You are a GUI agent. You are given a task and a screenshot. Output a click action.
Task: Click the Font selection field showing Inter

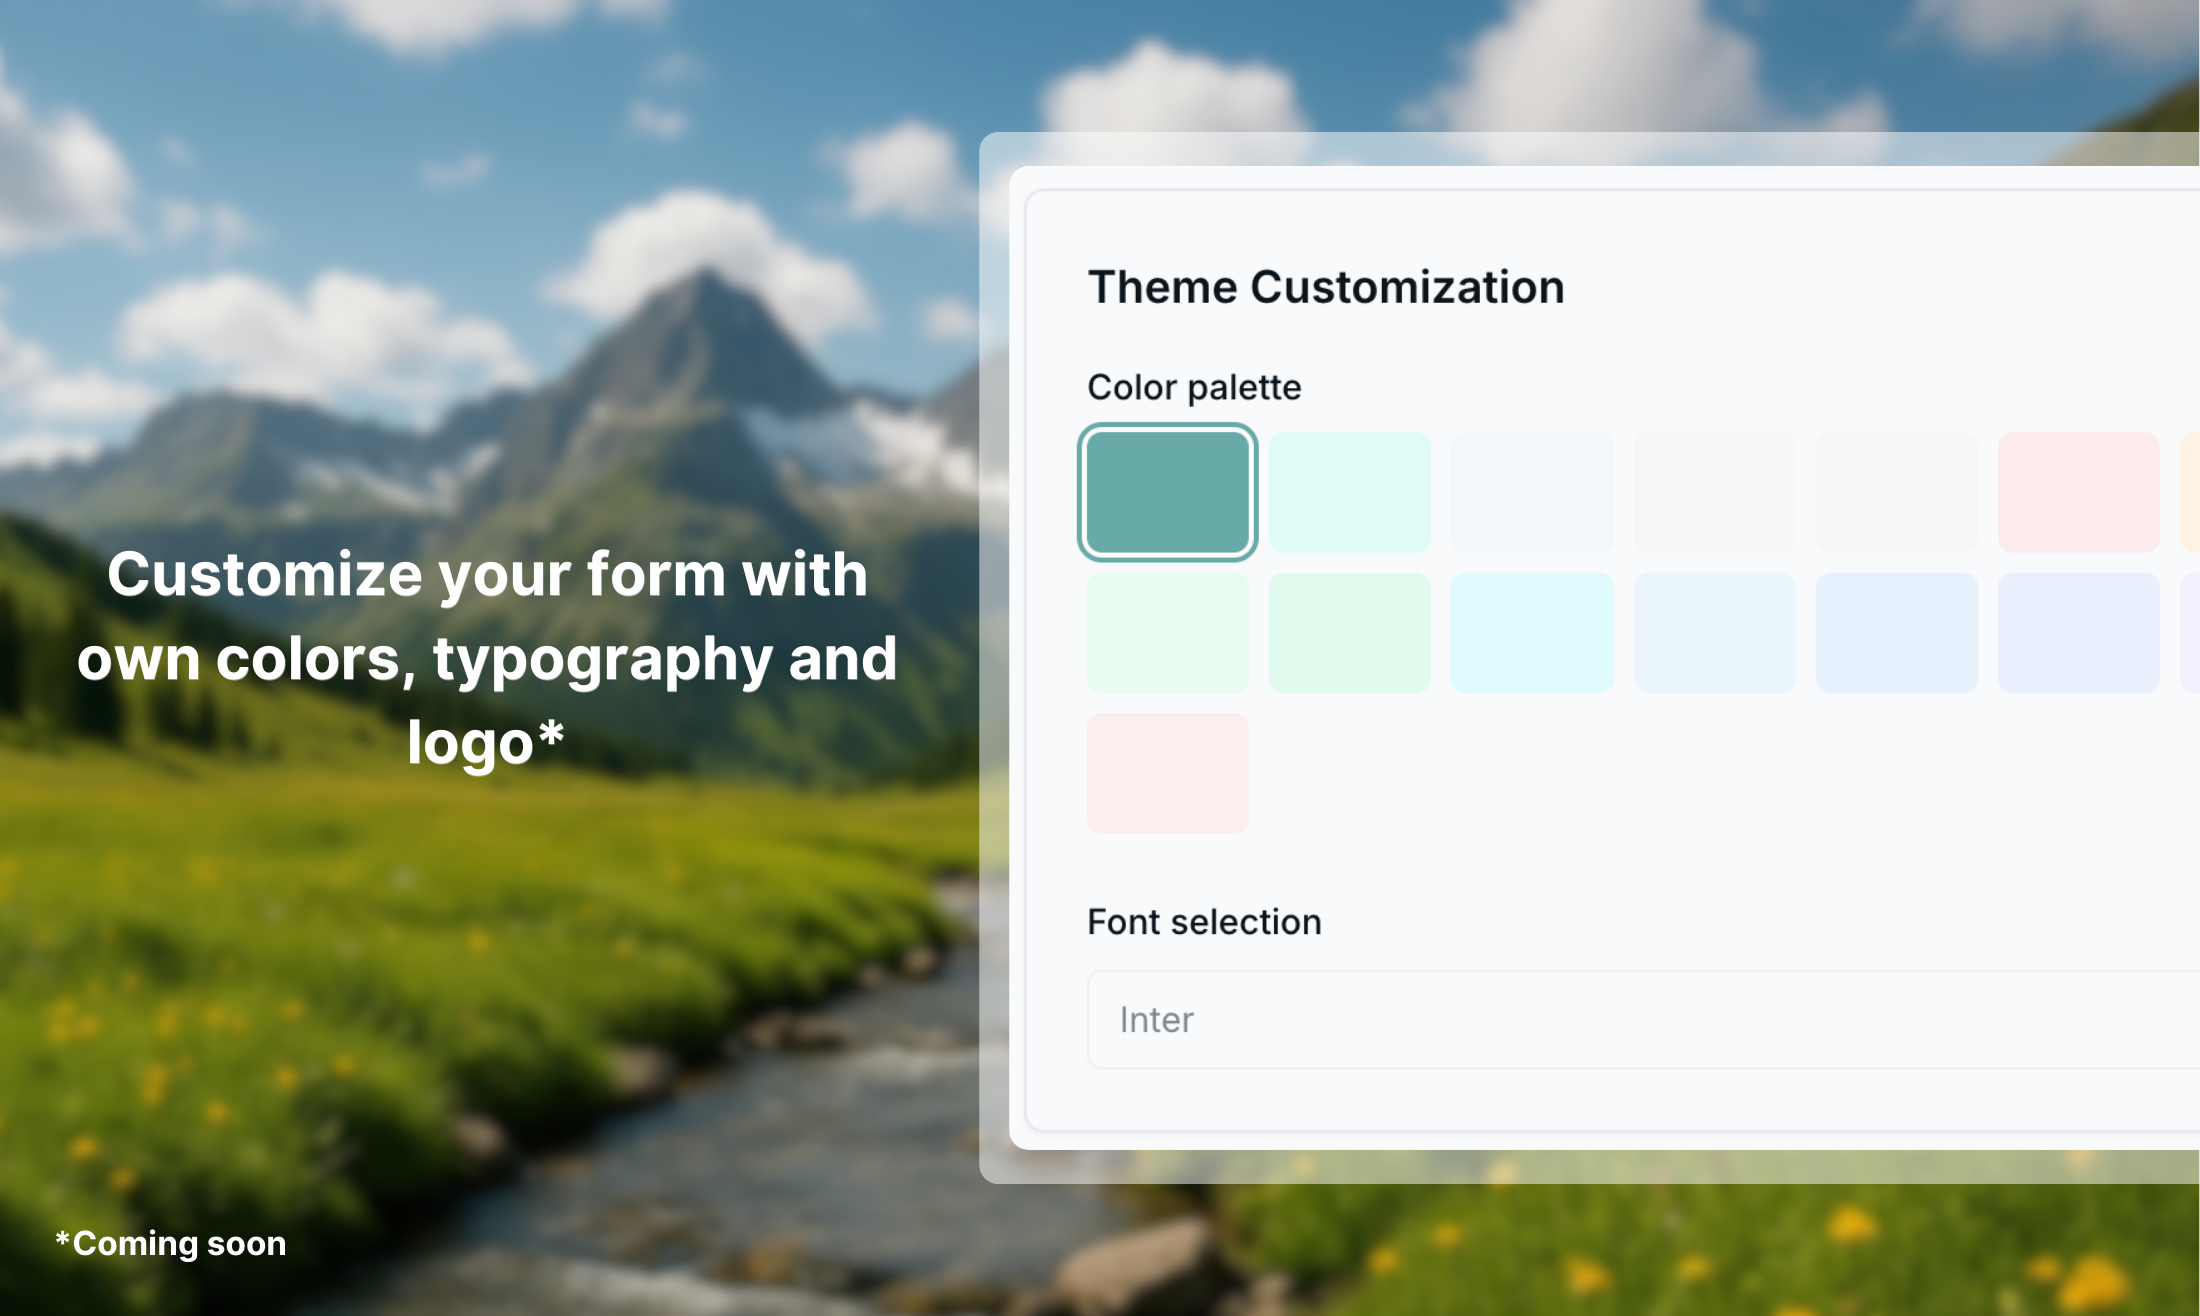point(1640,1019)
